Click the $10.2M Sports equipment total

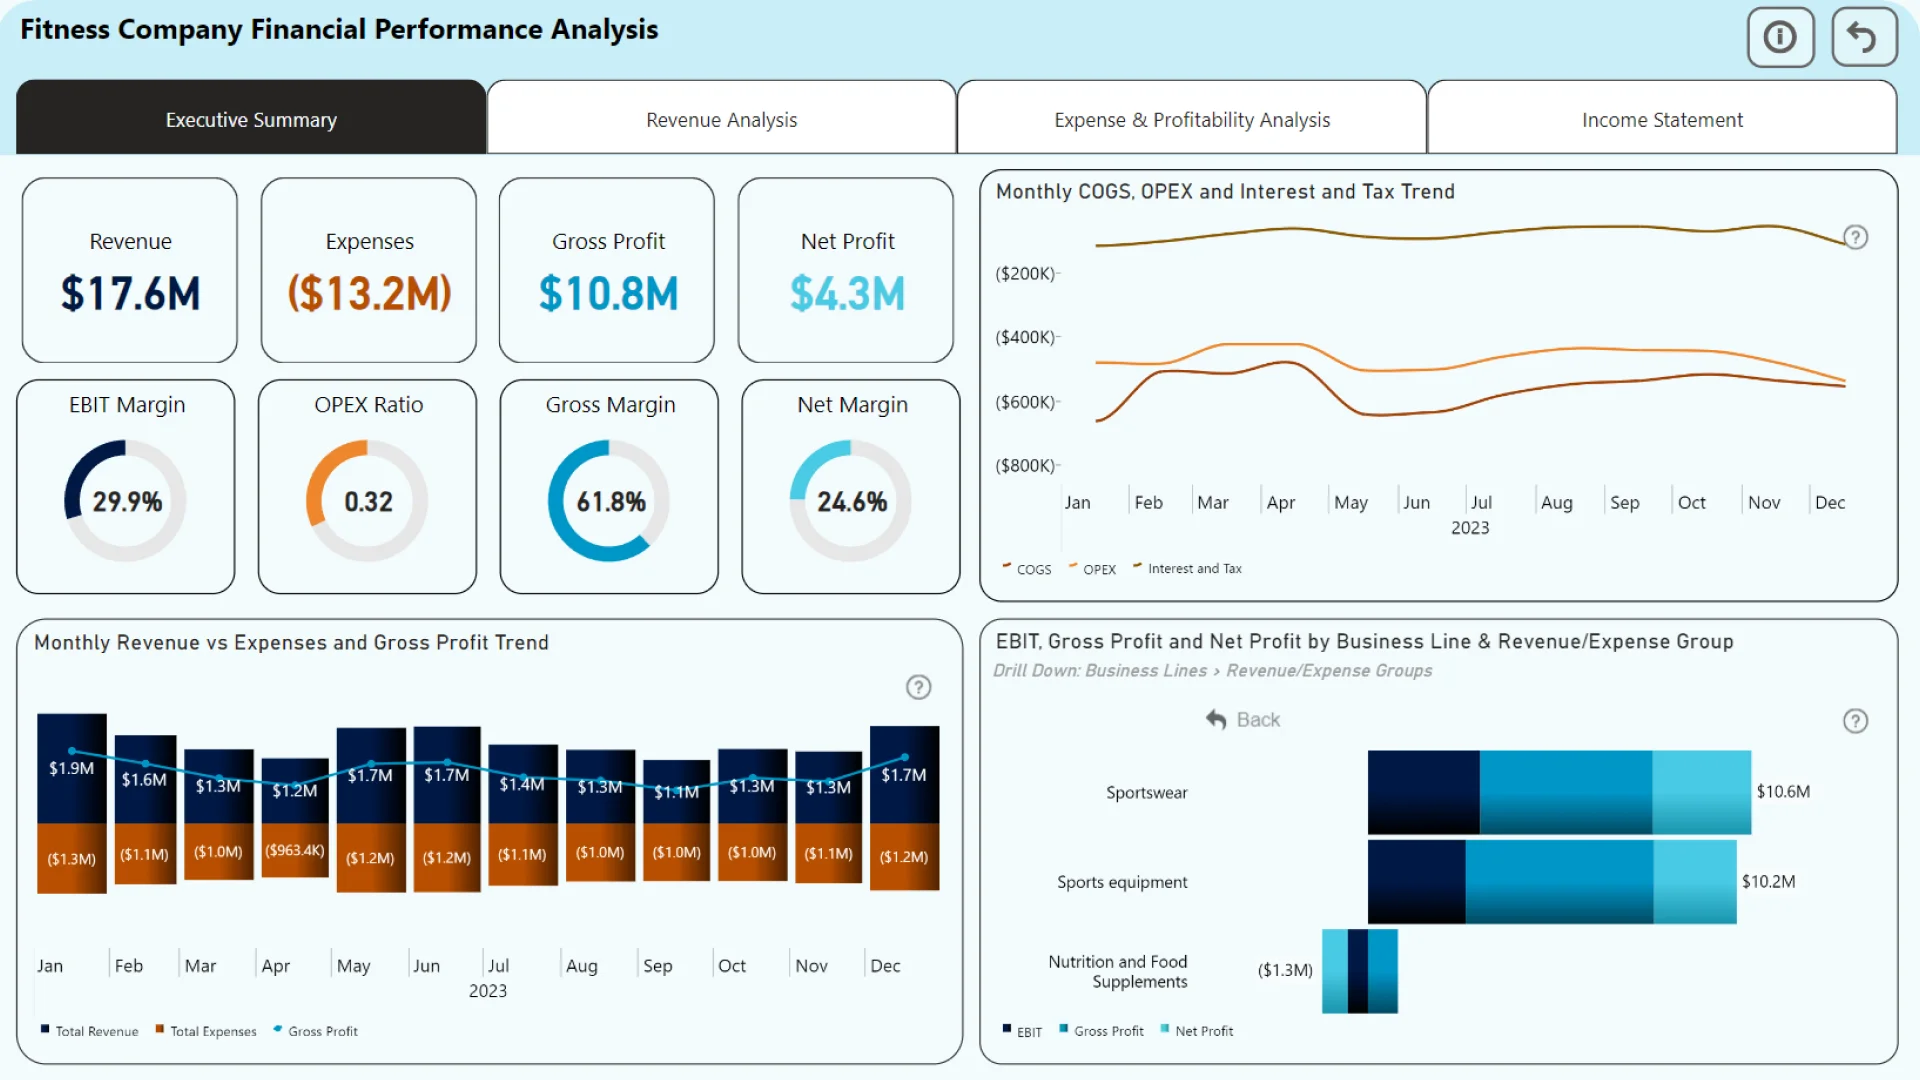point(1768,882)
